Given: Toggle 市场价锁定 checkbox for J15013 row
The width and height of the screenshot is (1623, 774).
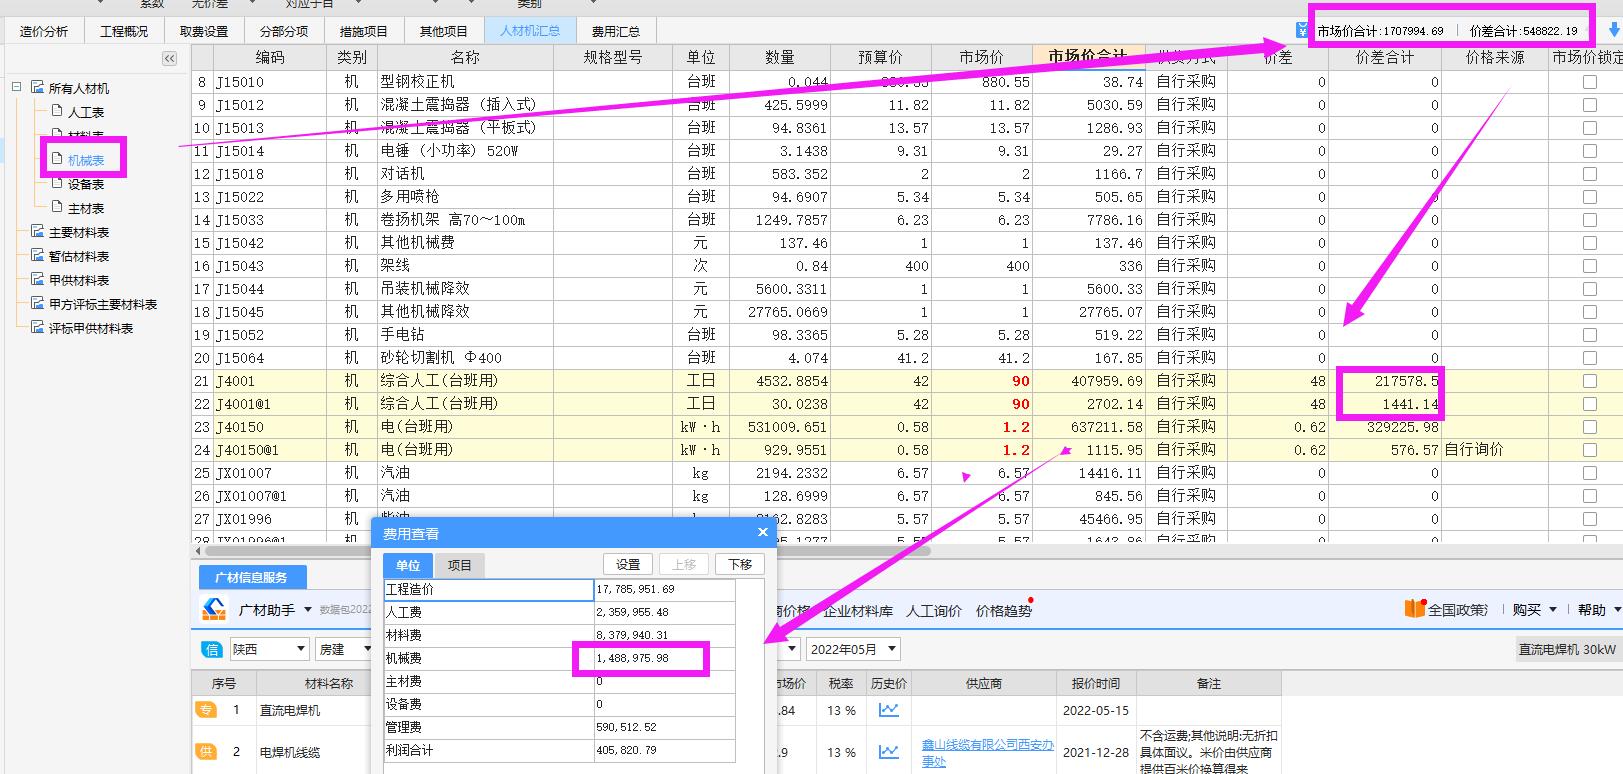Looking at the screenshot, I should (x=1590, y=128).
